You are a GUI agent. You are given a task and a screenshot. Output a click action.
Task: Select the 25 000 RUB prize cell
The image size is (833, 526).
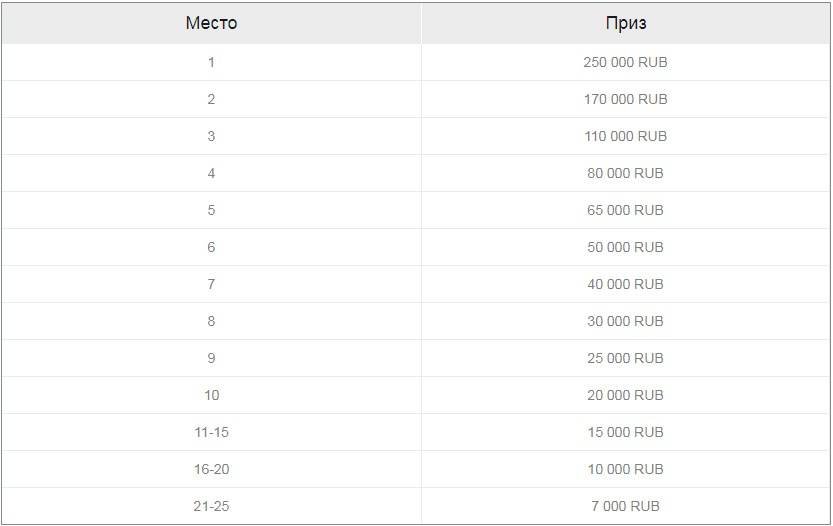[625, 358]
